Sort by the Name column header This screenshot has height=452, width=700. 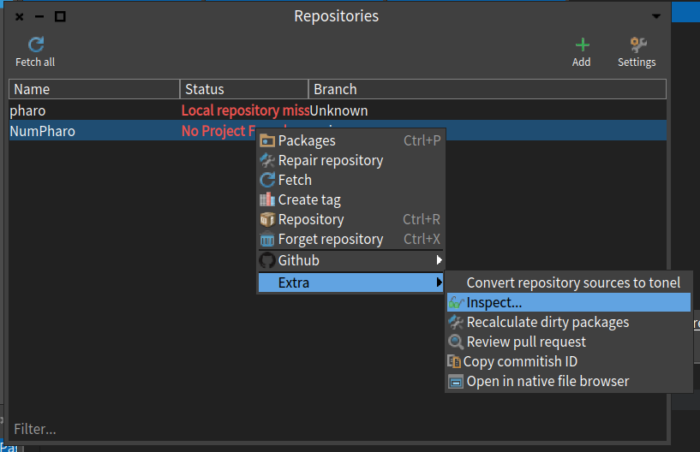(94, 89)
